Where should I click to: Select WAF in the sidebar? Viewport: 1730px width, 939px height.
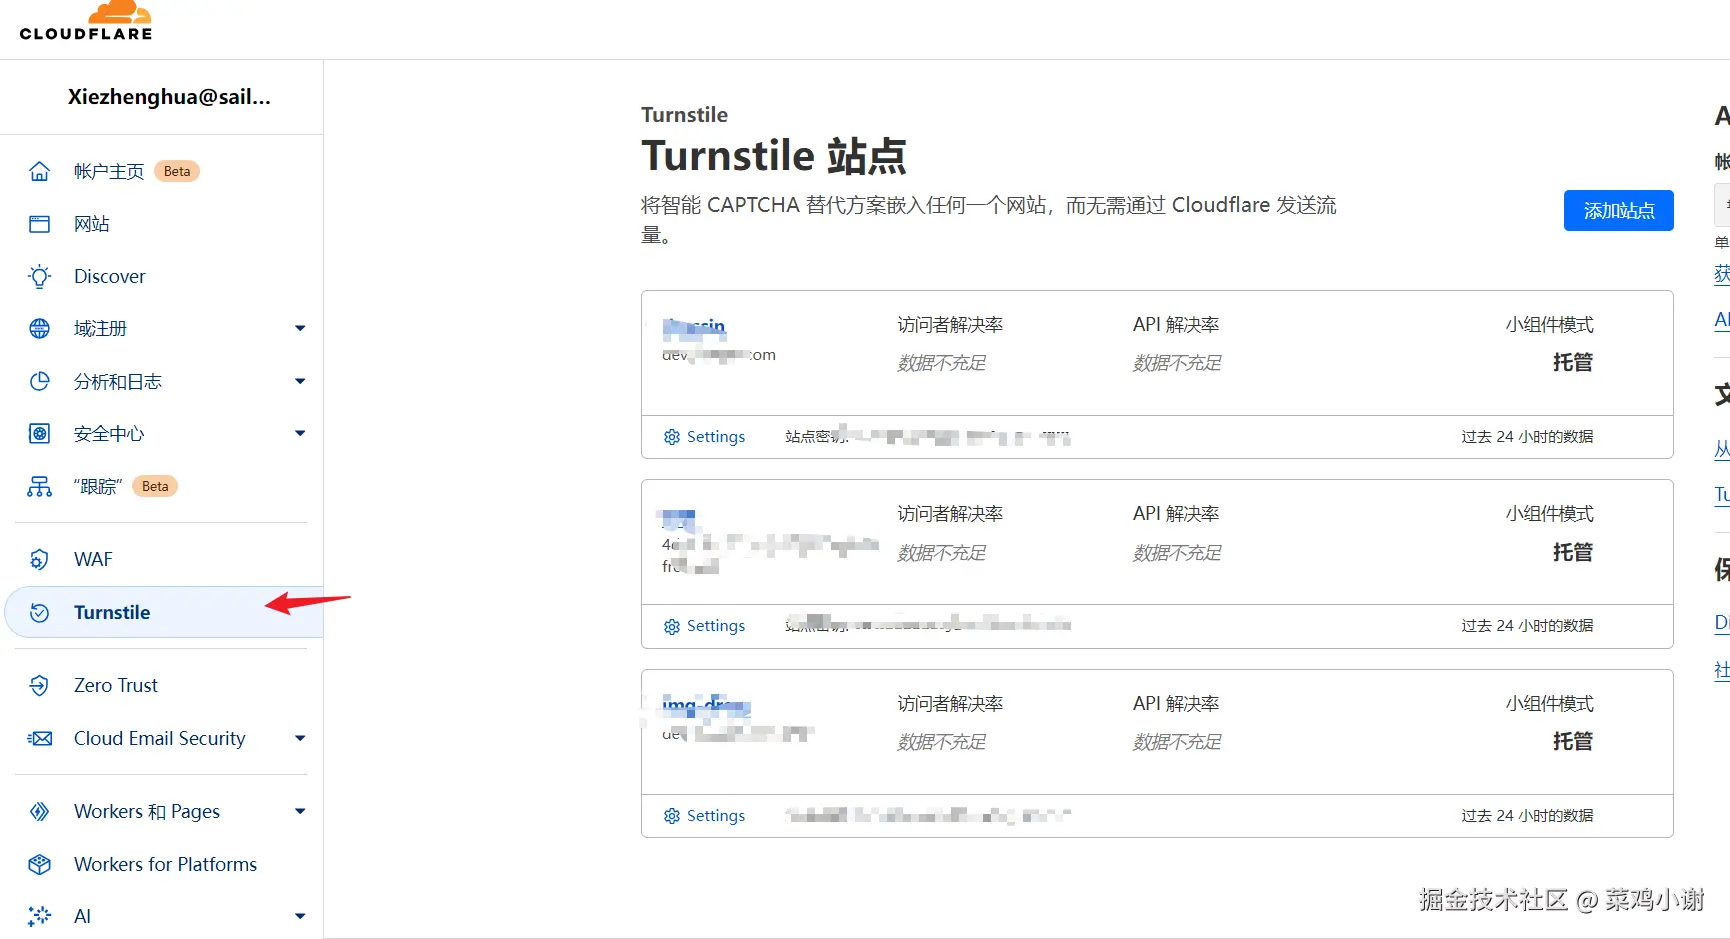pos(93,559)
